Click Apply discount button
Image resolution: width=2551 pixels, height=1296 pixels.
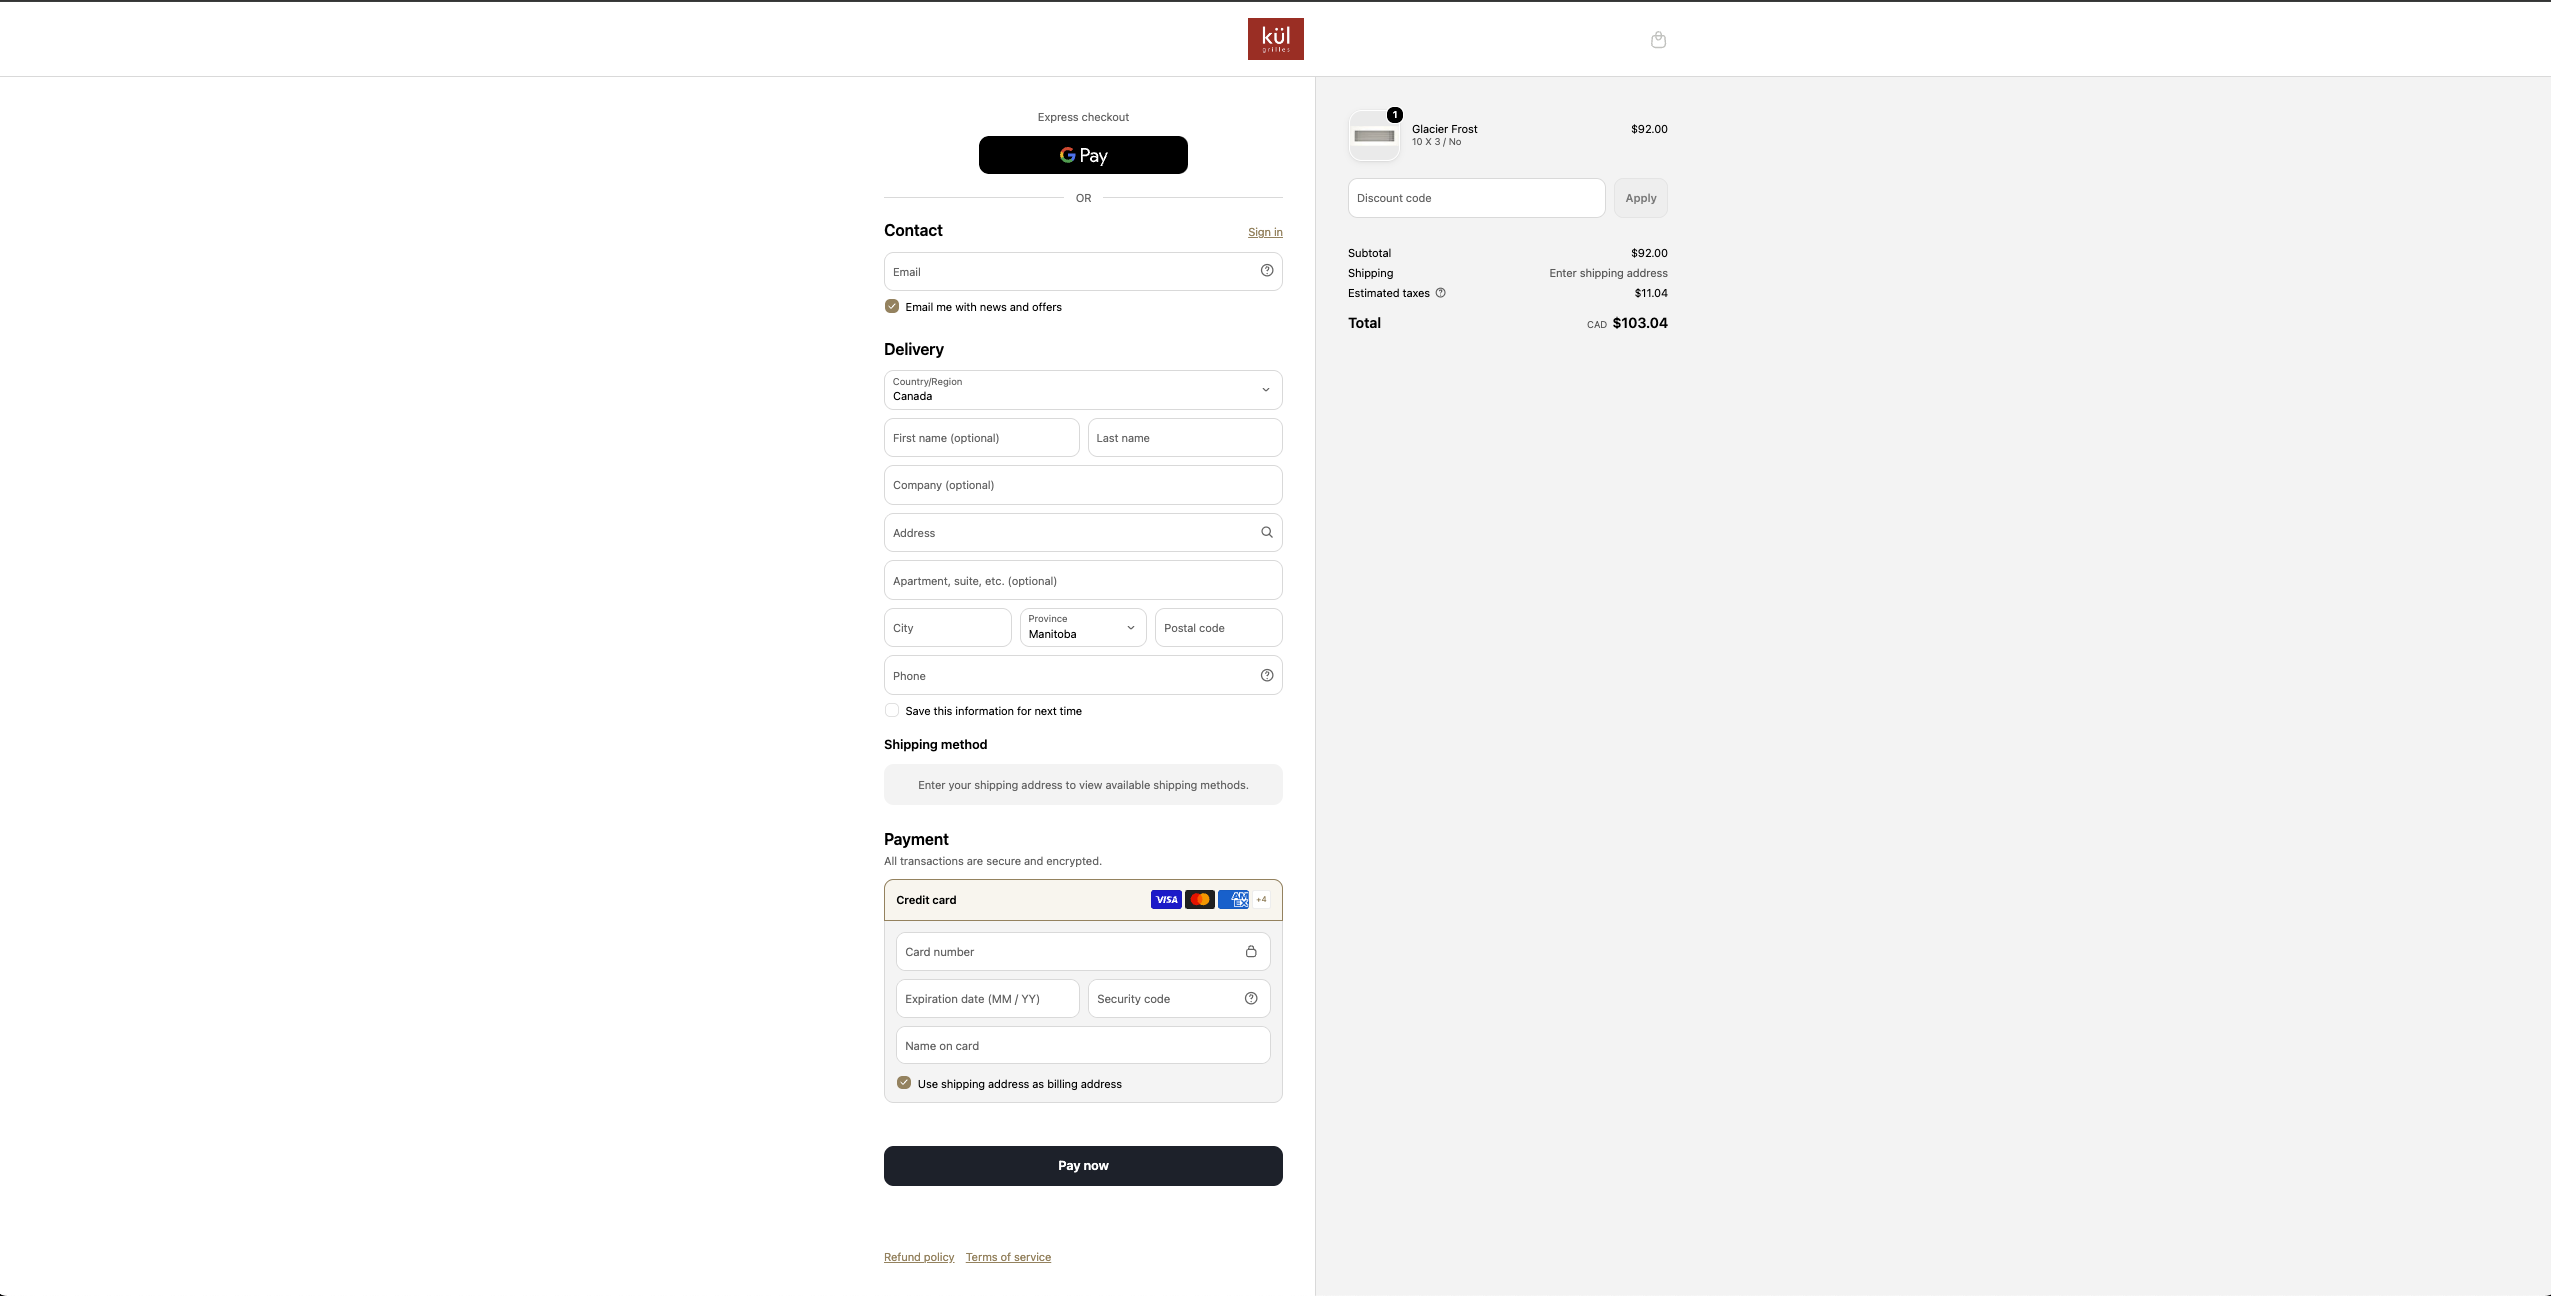[1640, 198]
